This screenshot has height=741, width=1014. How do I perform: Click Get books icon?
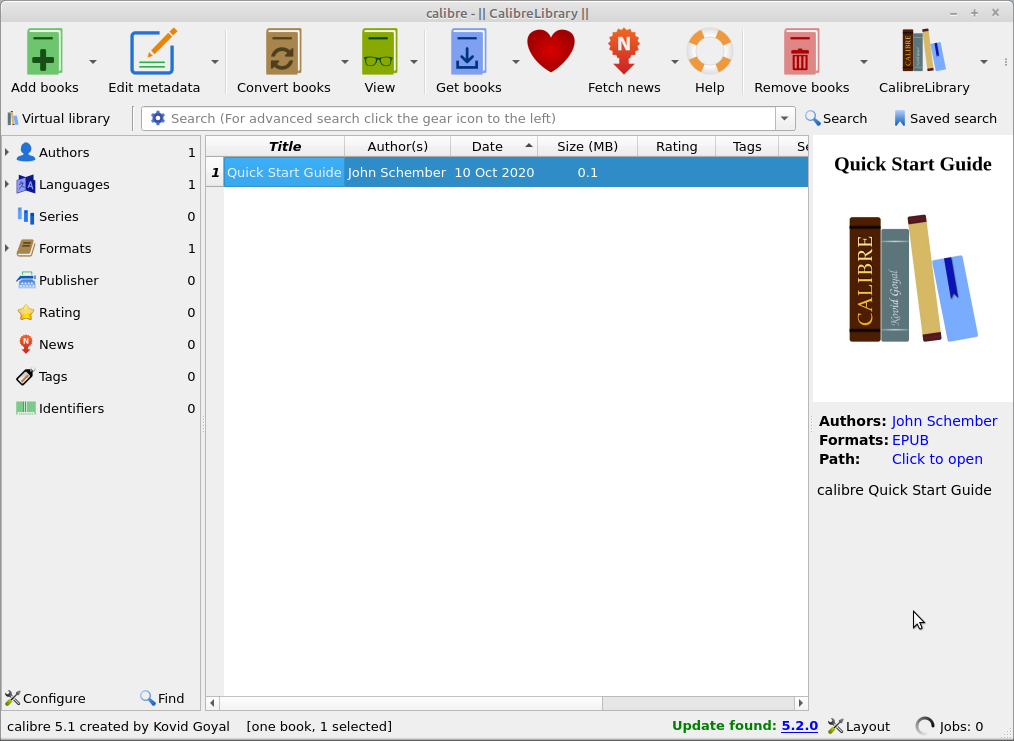(x=468, y=52)
